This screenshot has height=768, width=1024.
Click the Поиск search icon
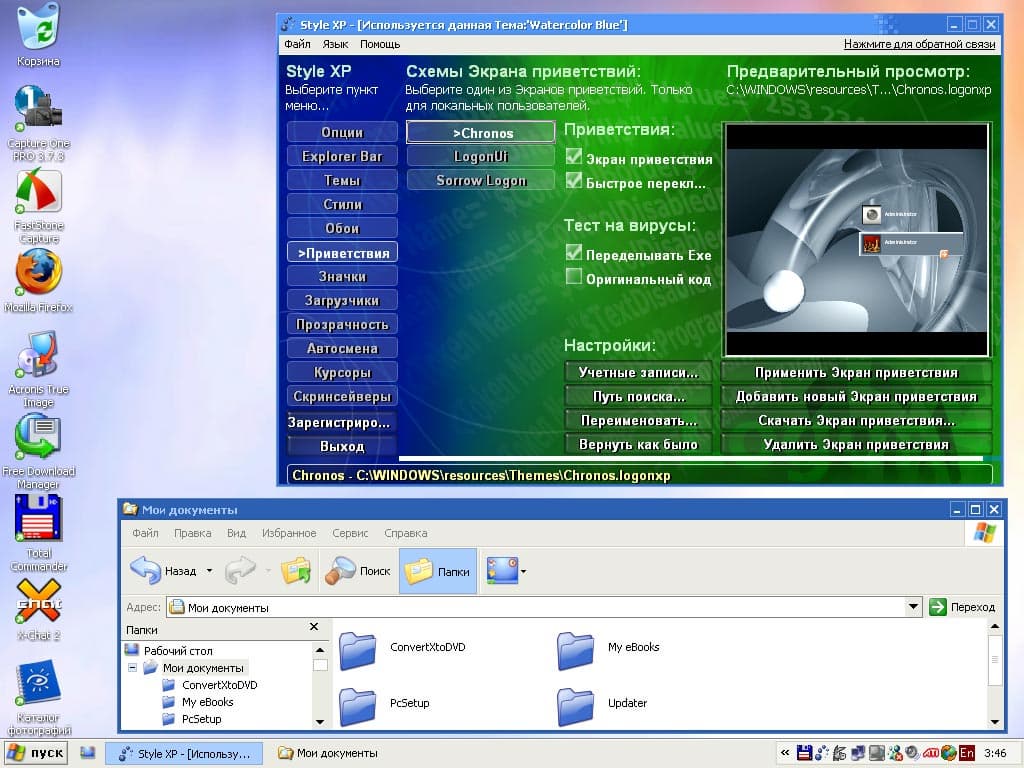click(x=340, y=570)
